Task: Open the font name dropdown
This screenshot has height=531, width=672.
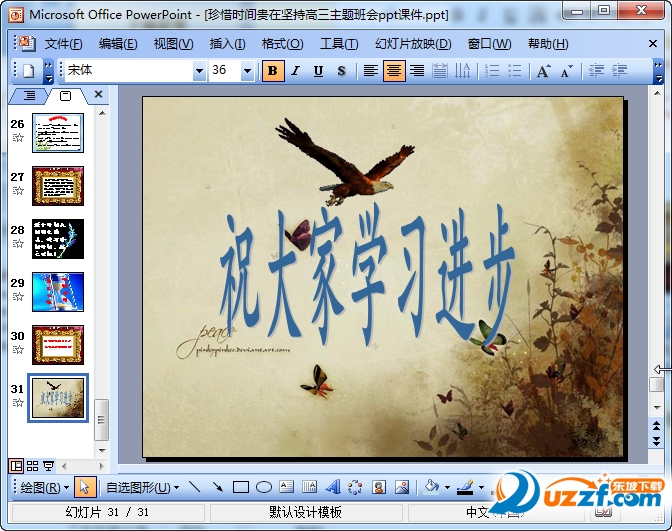Action: (x=199, y=71)
